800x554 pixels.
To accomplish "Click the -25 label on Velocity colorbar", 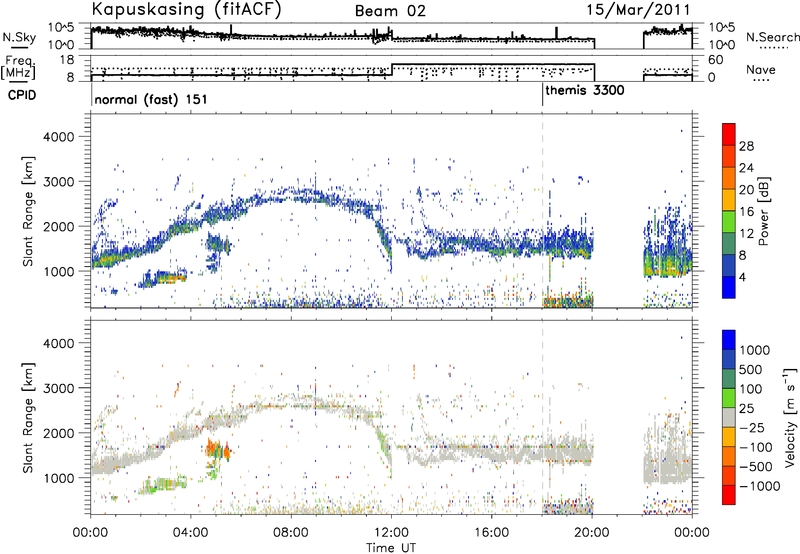I will coord(755,428).
